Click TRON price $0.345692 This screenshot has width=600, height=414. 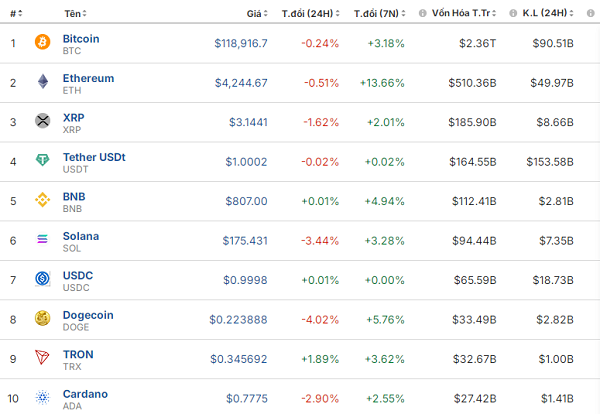tap(239, 359)
